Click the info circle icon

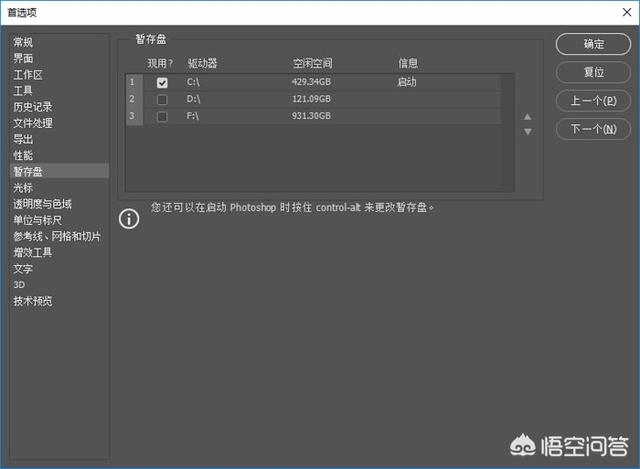pyautogui.click(x=129, y=219)
